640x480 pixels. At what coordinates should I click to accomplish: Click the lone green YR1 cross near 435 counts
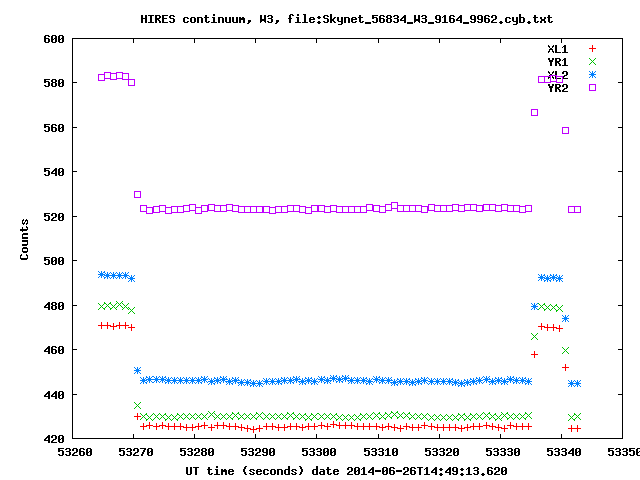coord(138,405)
